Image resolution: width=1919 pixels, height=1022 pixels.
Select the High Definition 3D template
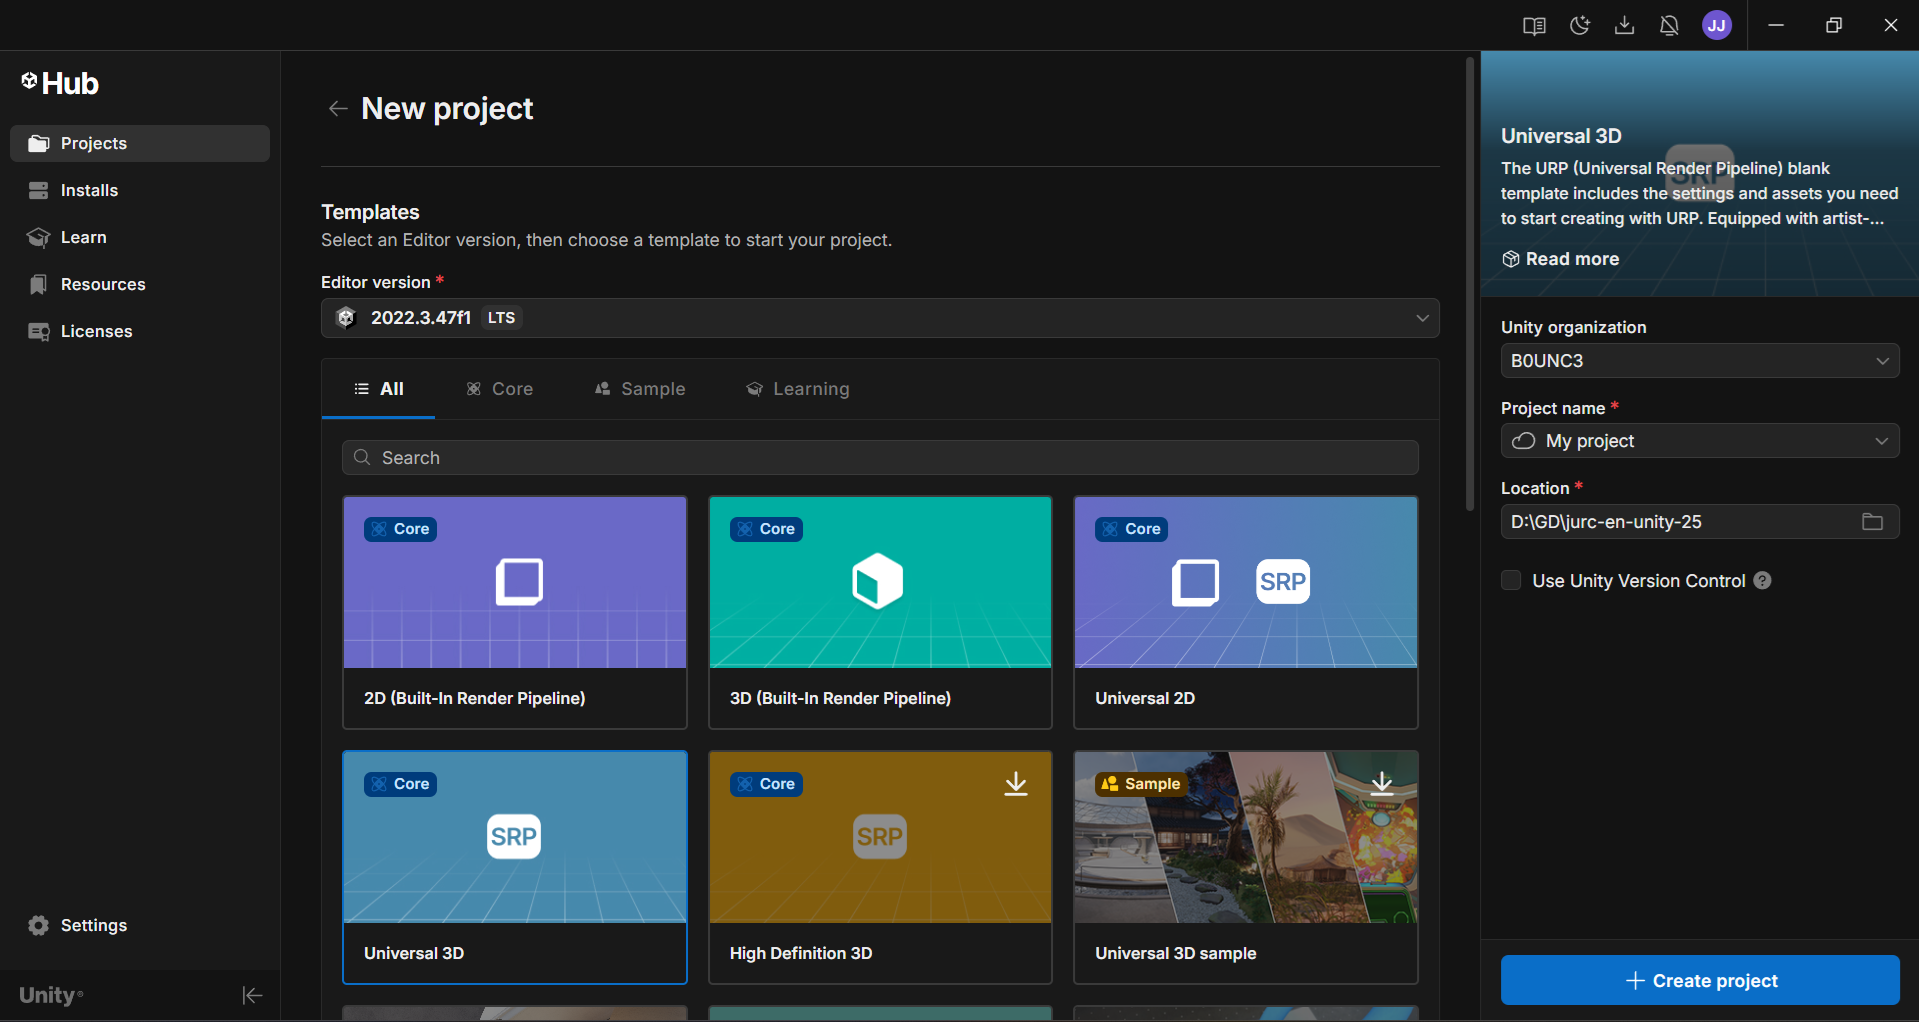pos(880,867)
